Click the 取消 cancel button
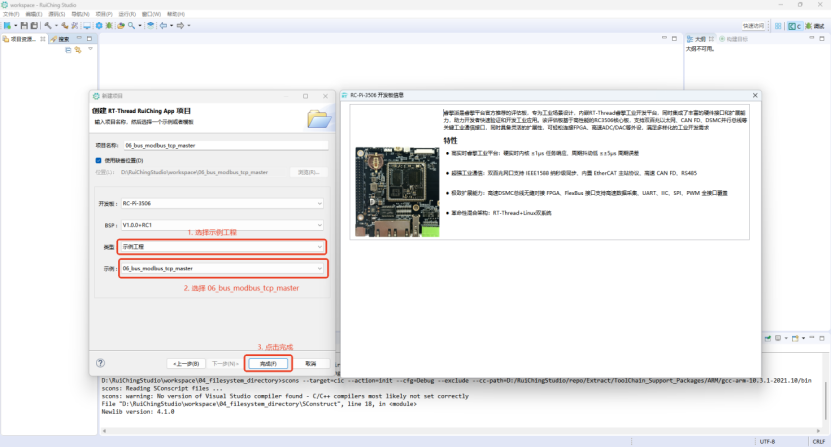 coord(311,363)
